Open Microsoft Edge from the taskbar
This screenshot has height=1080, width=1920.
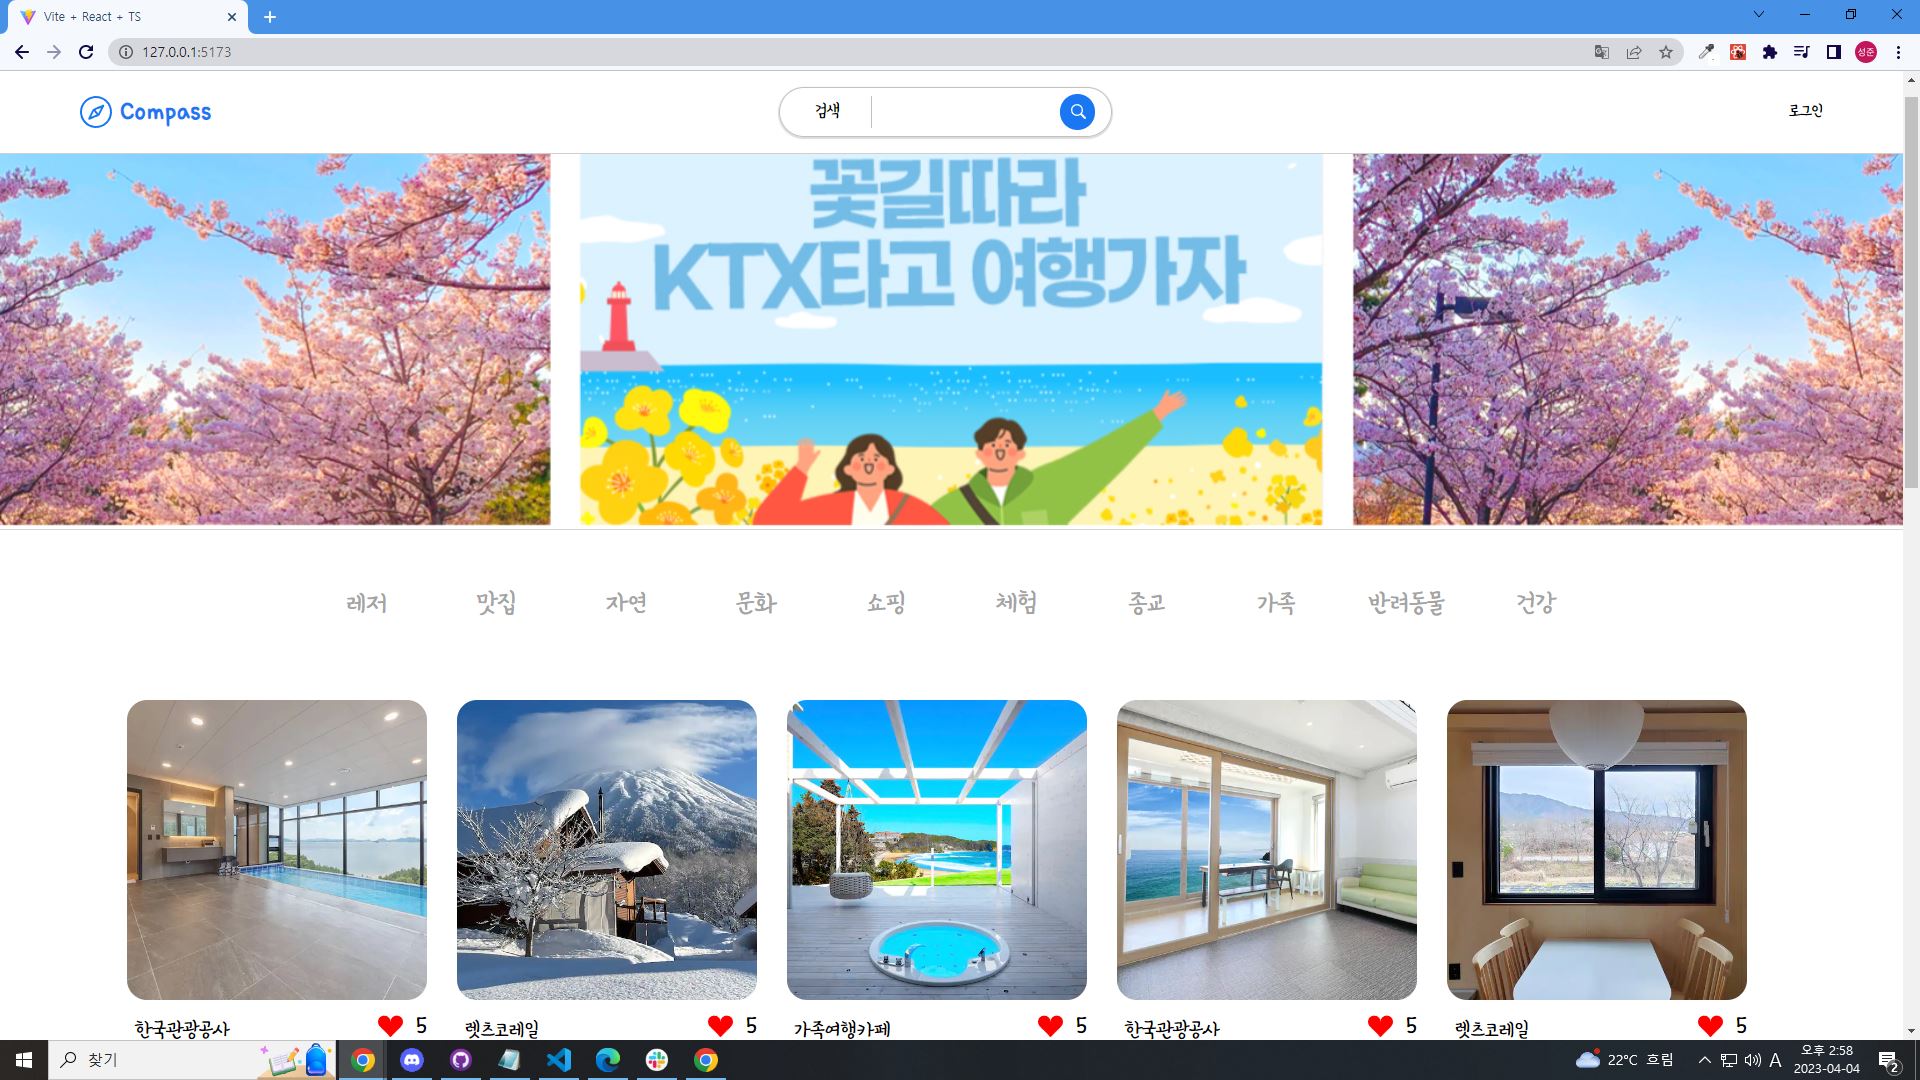[x=608, y=1060]
